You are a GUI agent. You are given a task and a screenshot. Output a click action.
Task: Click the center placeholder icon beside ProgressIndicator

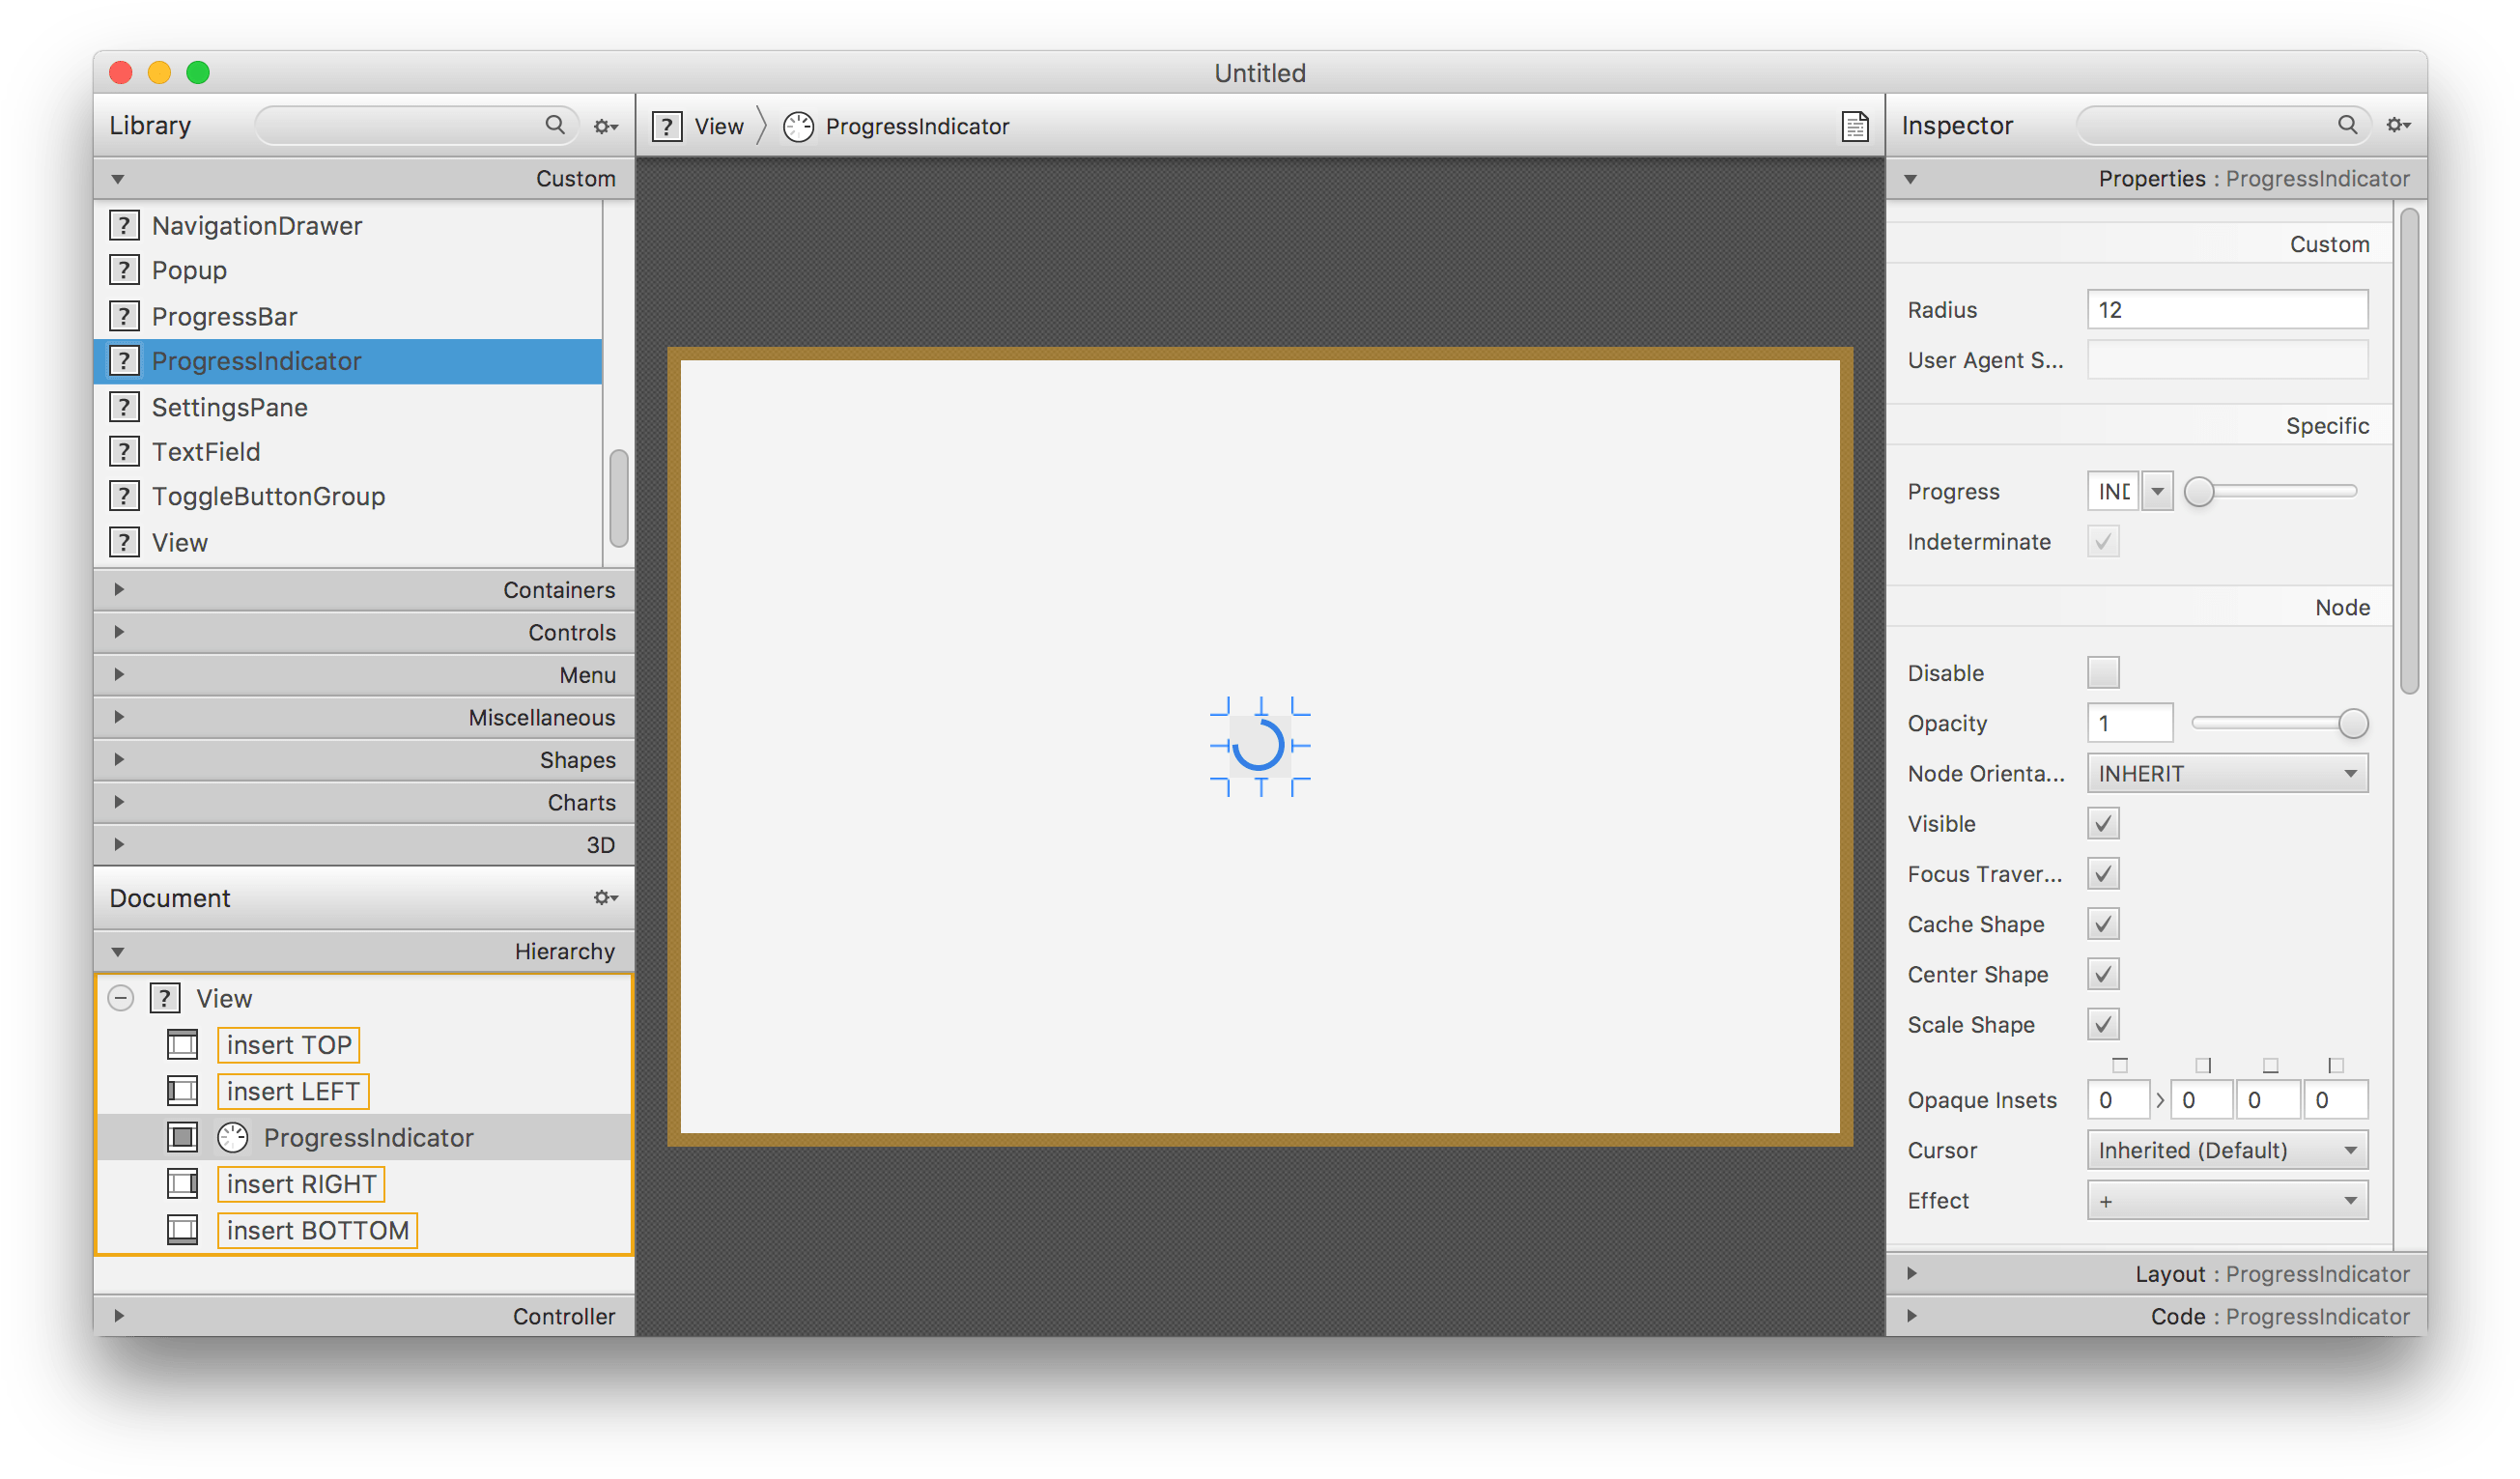pyautogui.click(x=182, y=1137)
